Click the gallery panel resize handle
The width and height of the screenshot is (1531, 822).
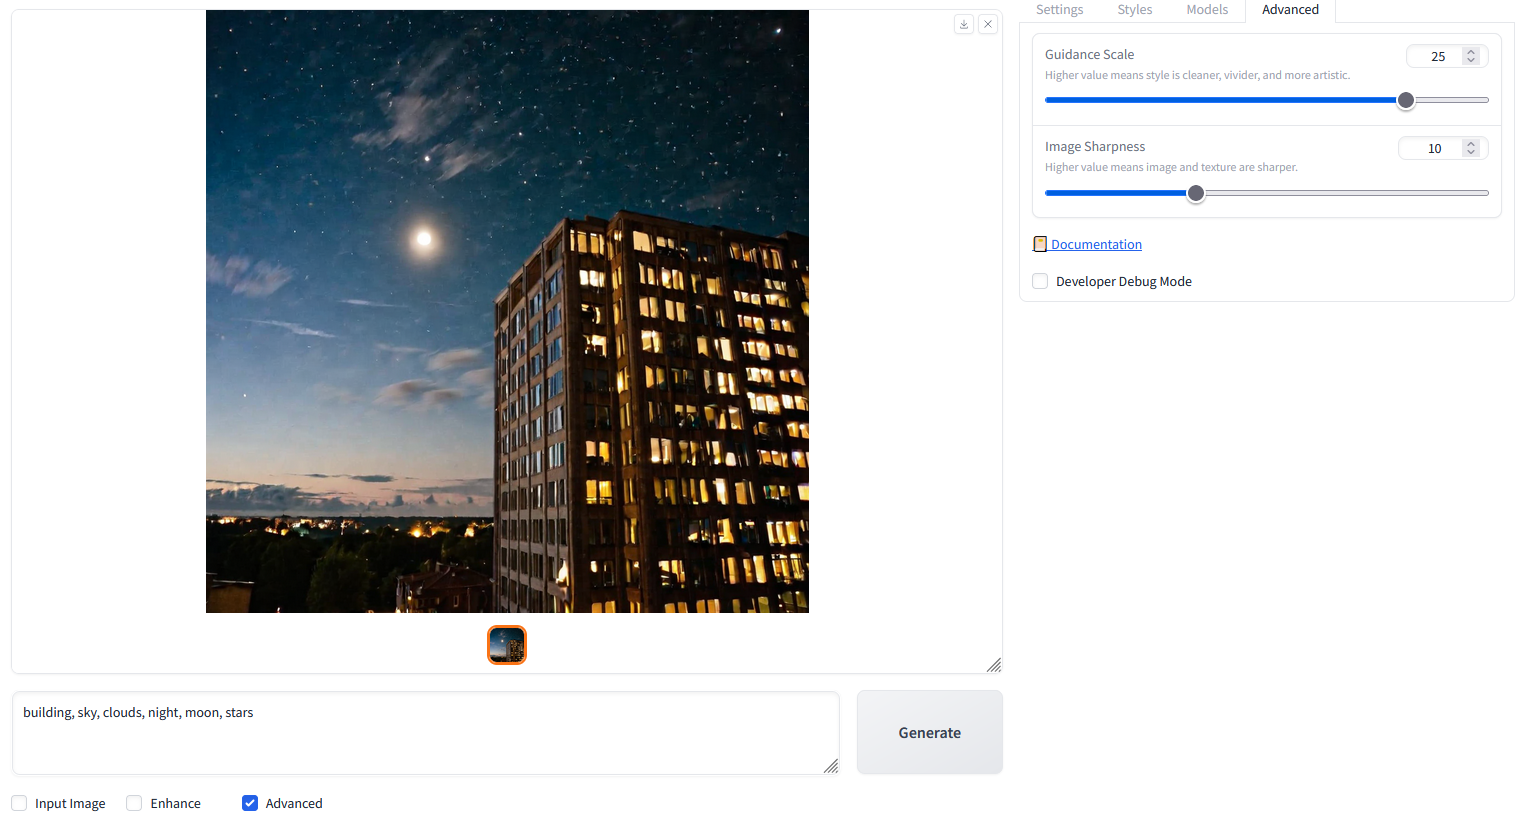(x=994, y=665)
